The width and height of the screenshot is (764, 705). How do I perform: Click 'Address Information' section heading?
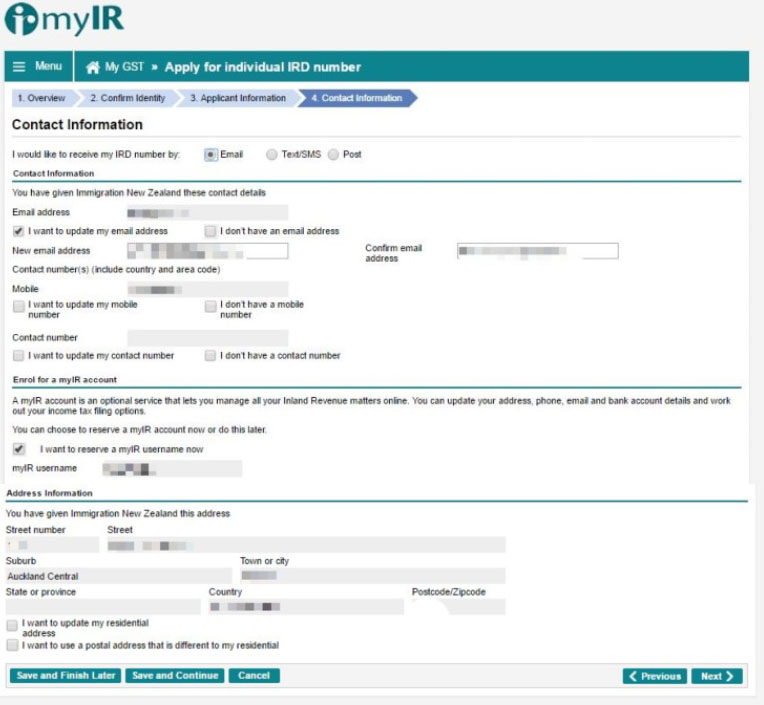49,493
